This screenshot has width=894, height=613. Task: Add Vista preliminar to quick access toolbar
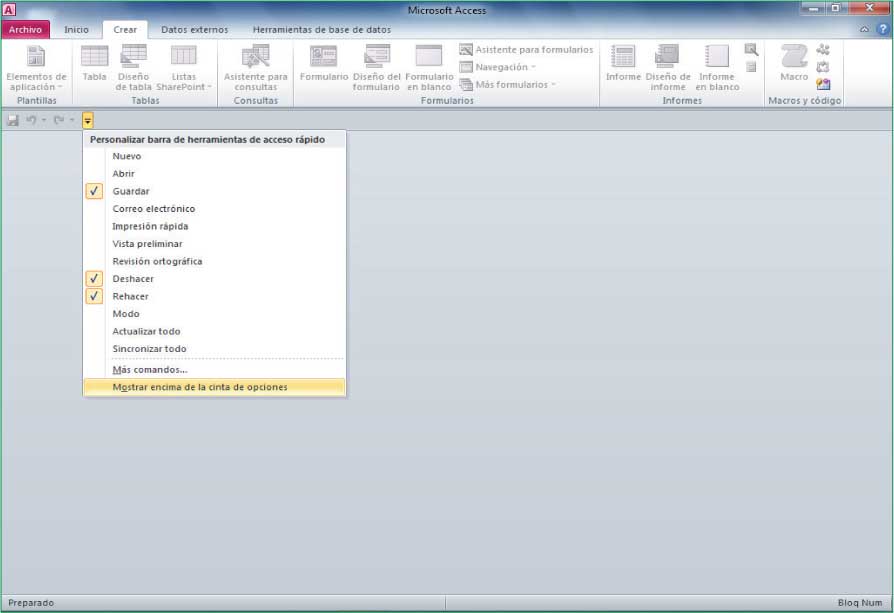coord(147,244)
